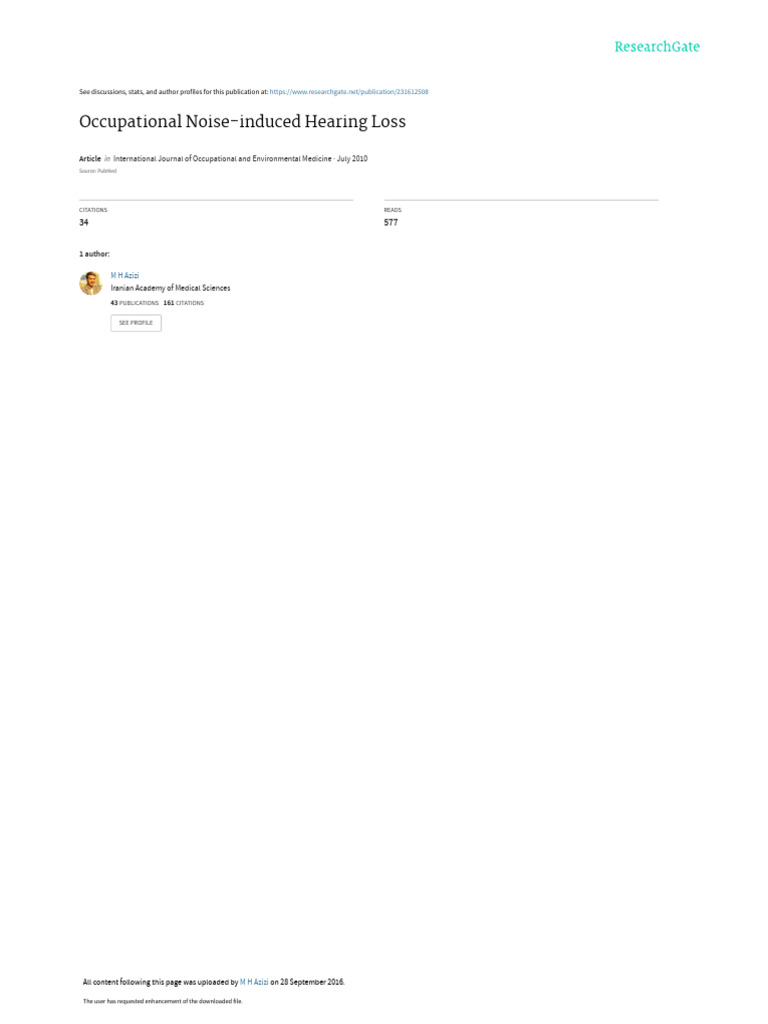This screenshot has height=1024, width=768.
Task: Click the International Journal of Occupational and Environmental Medicine name
Action: 222,159
